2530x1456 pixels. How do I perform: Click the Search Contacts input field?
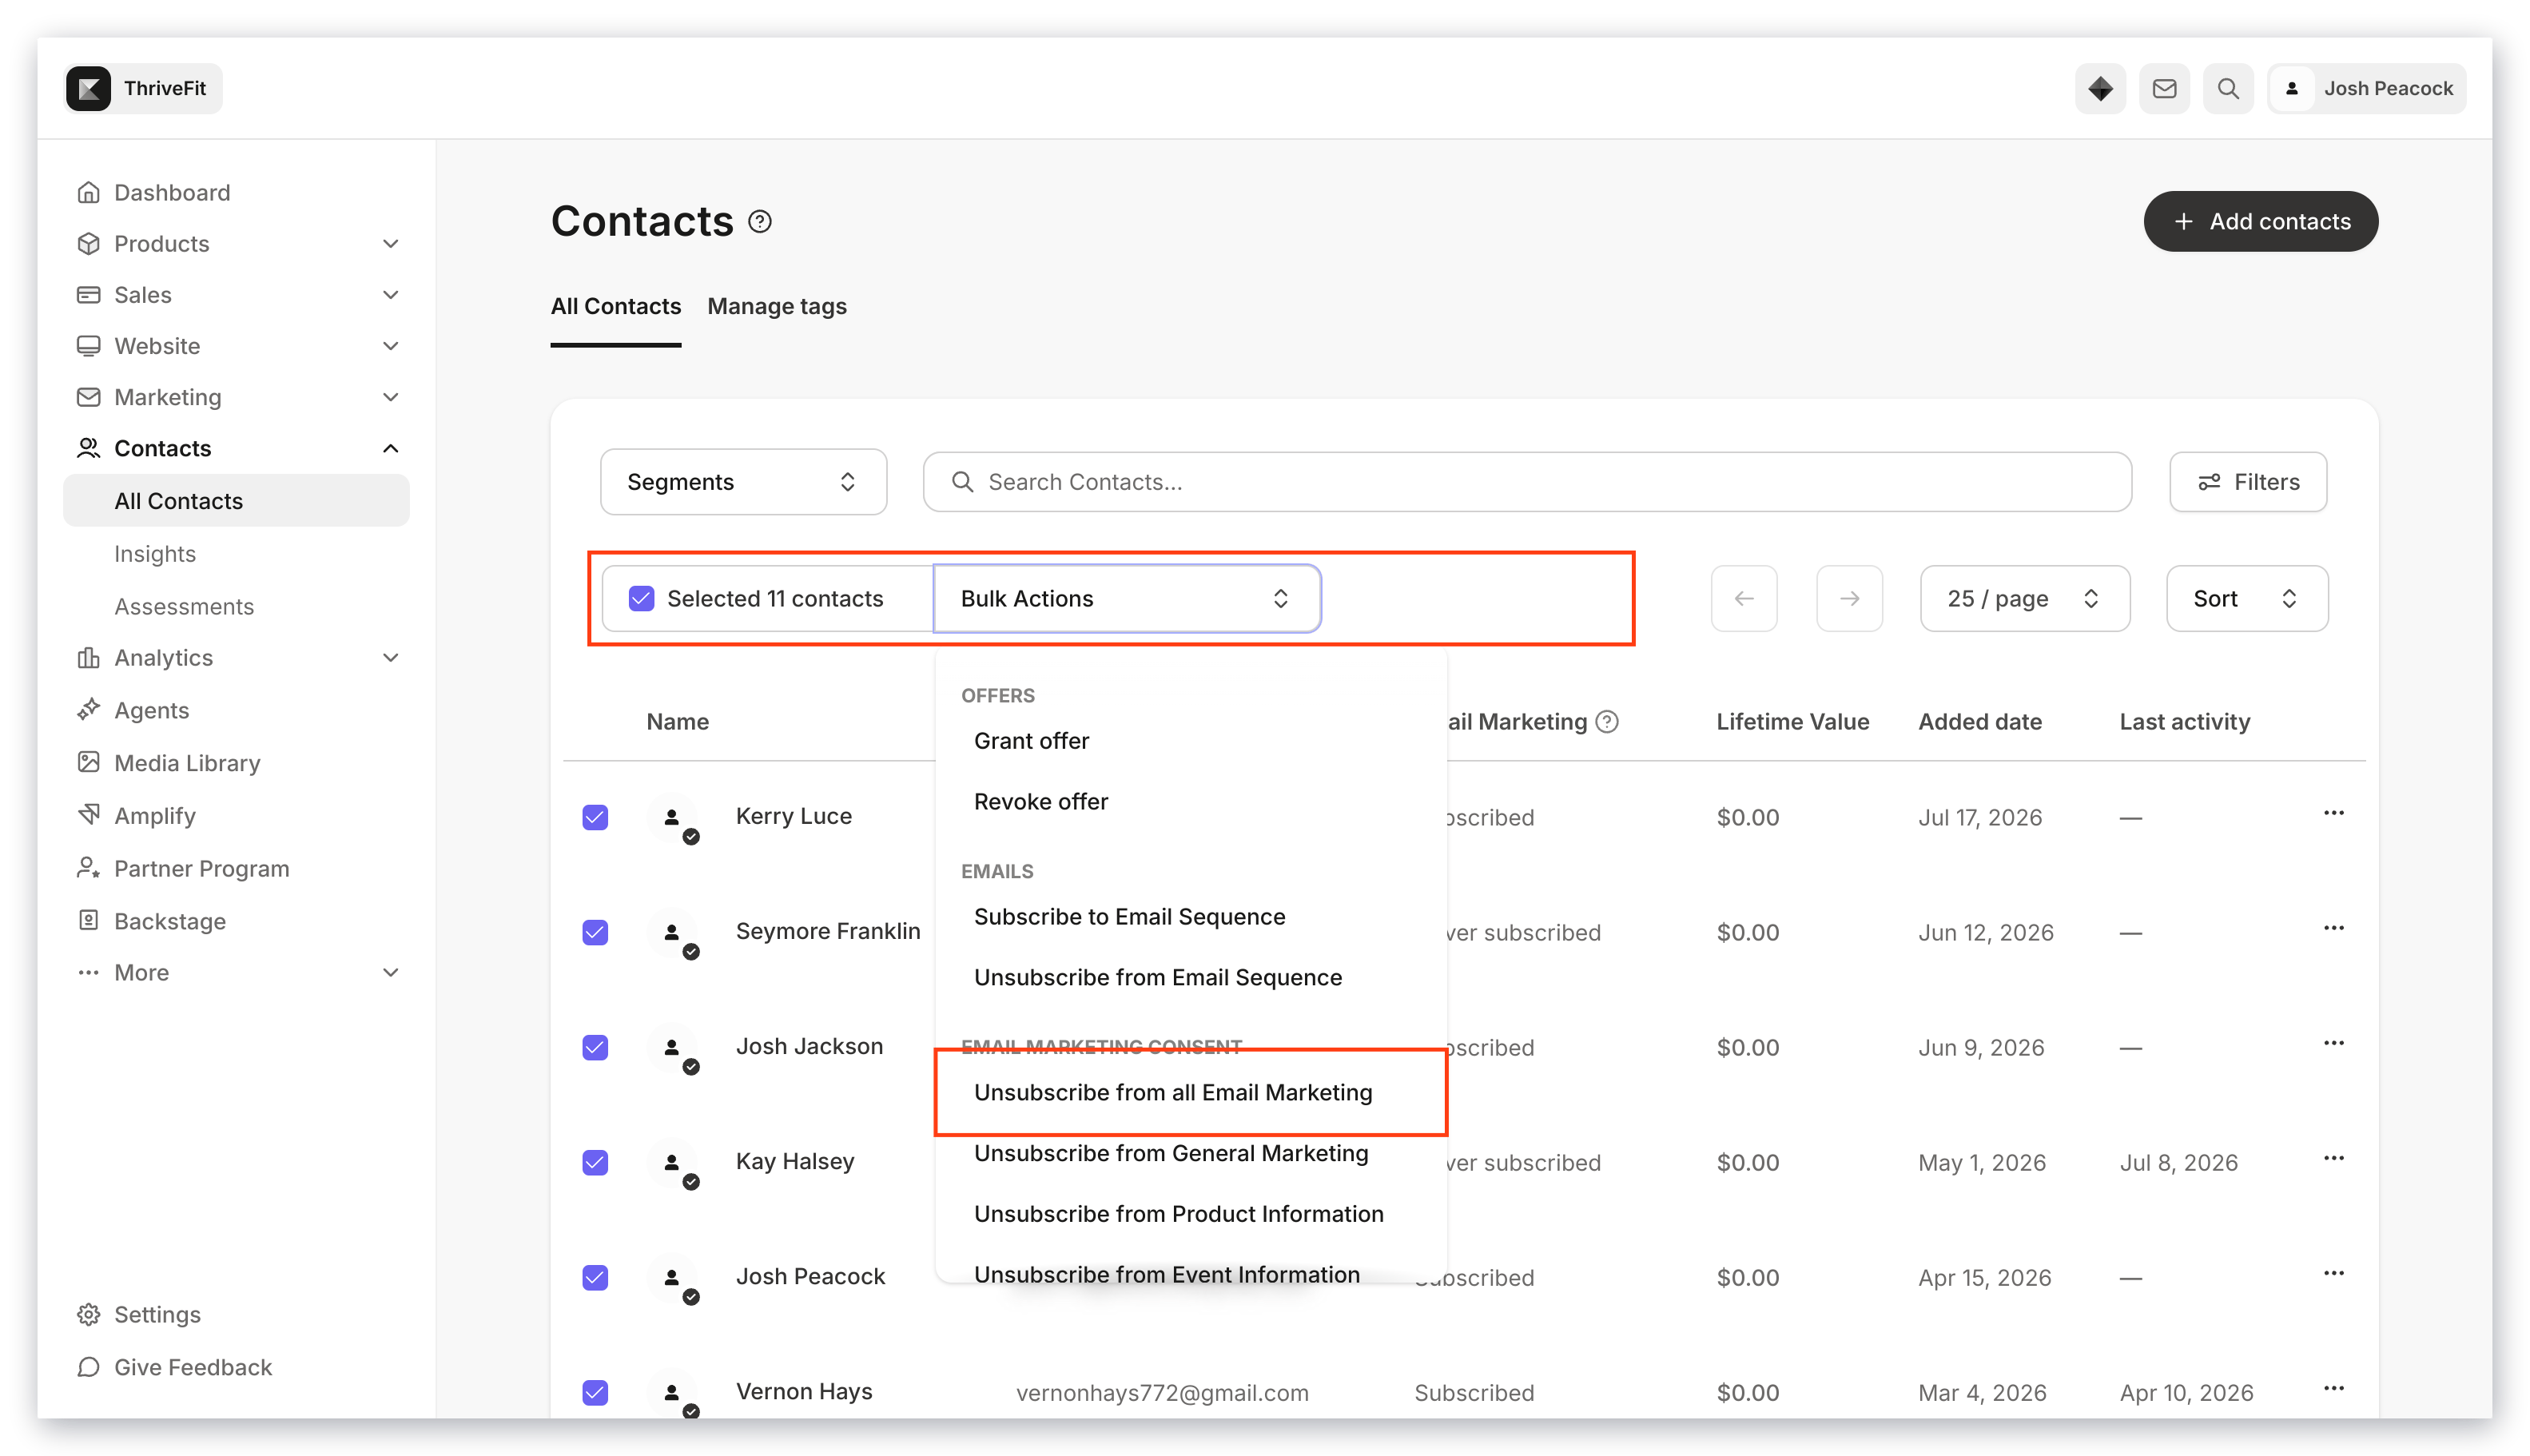coord(1526,481)
